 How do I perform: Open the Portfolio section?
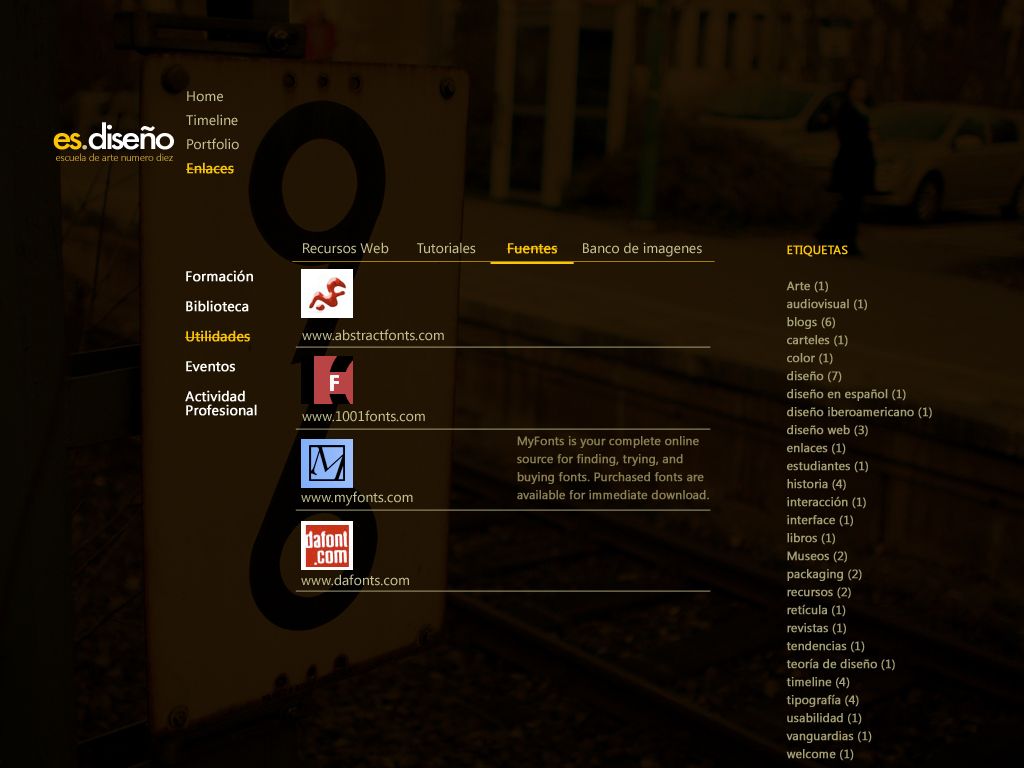pyautogui.click(x=212, y=144)
